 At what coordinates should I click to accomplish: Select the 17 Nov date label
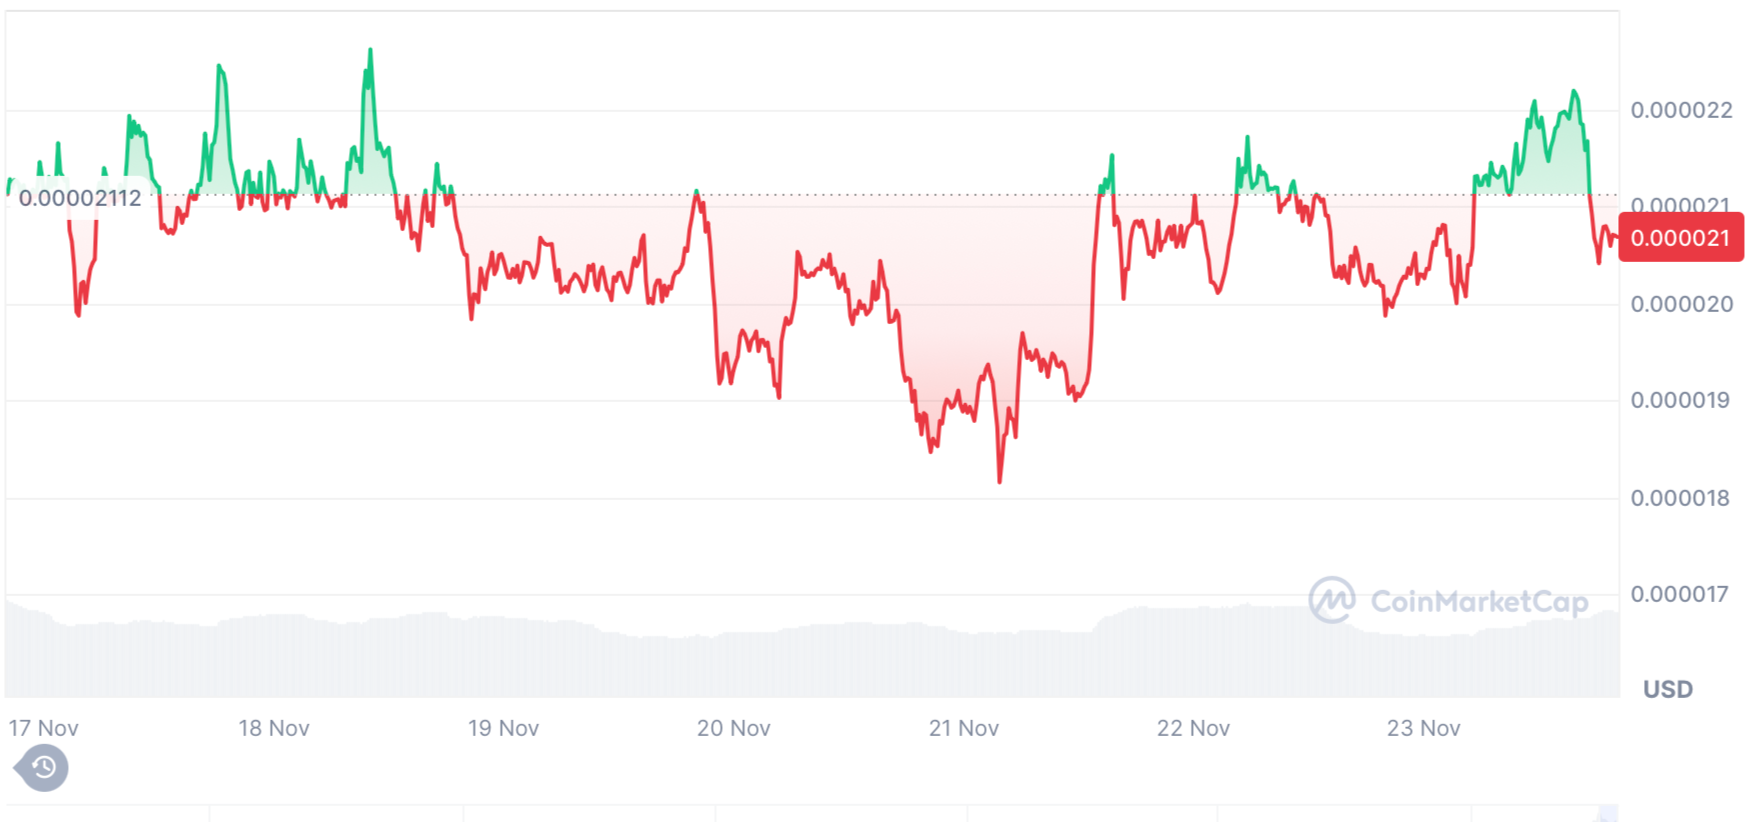tap(43, 728)
